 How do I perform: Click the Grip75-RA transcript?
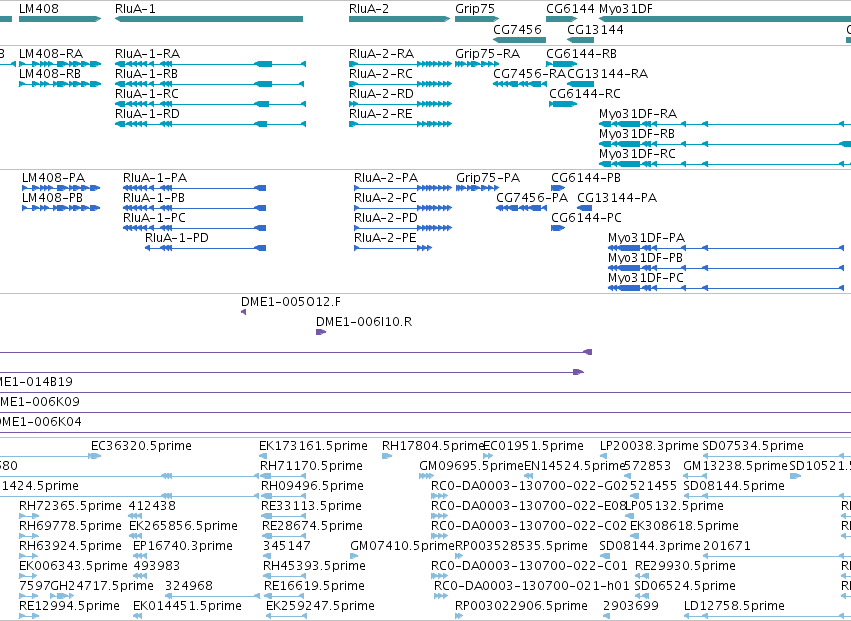[477, 64]
